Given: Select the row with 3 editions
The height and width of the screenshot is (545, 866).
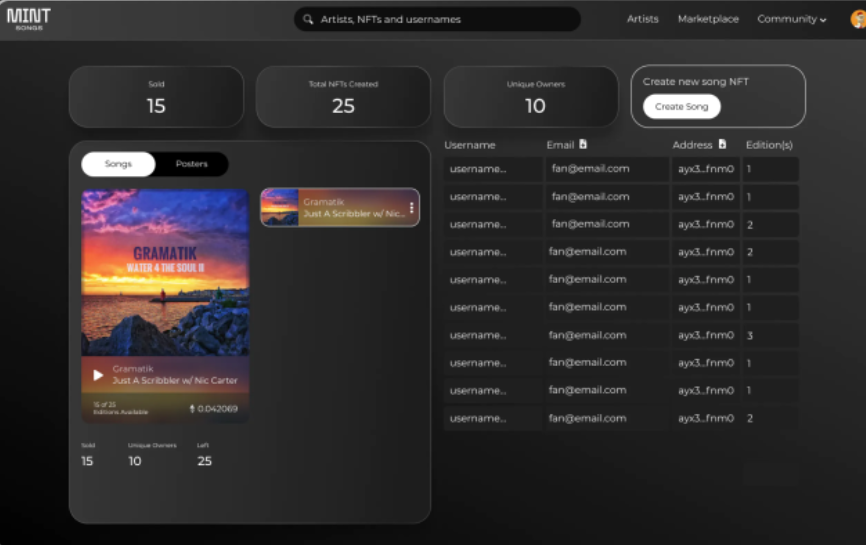Looking at the screenshot, I should coord(621,335).
